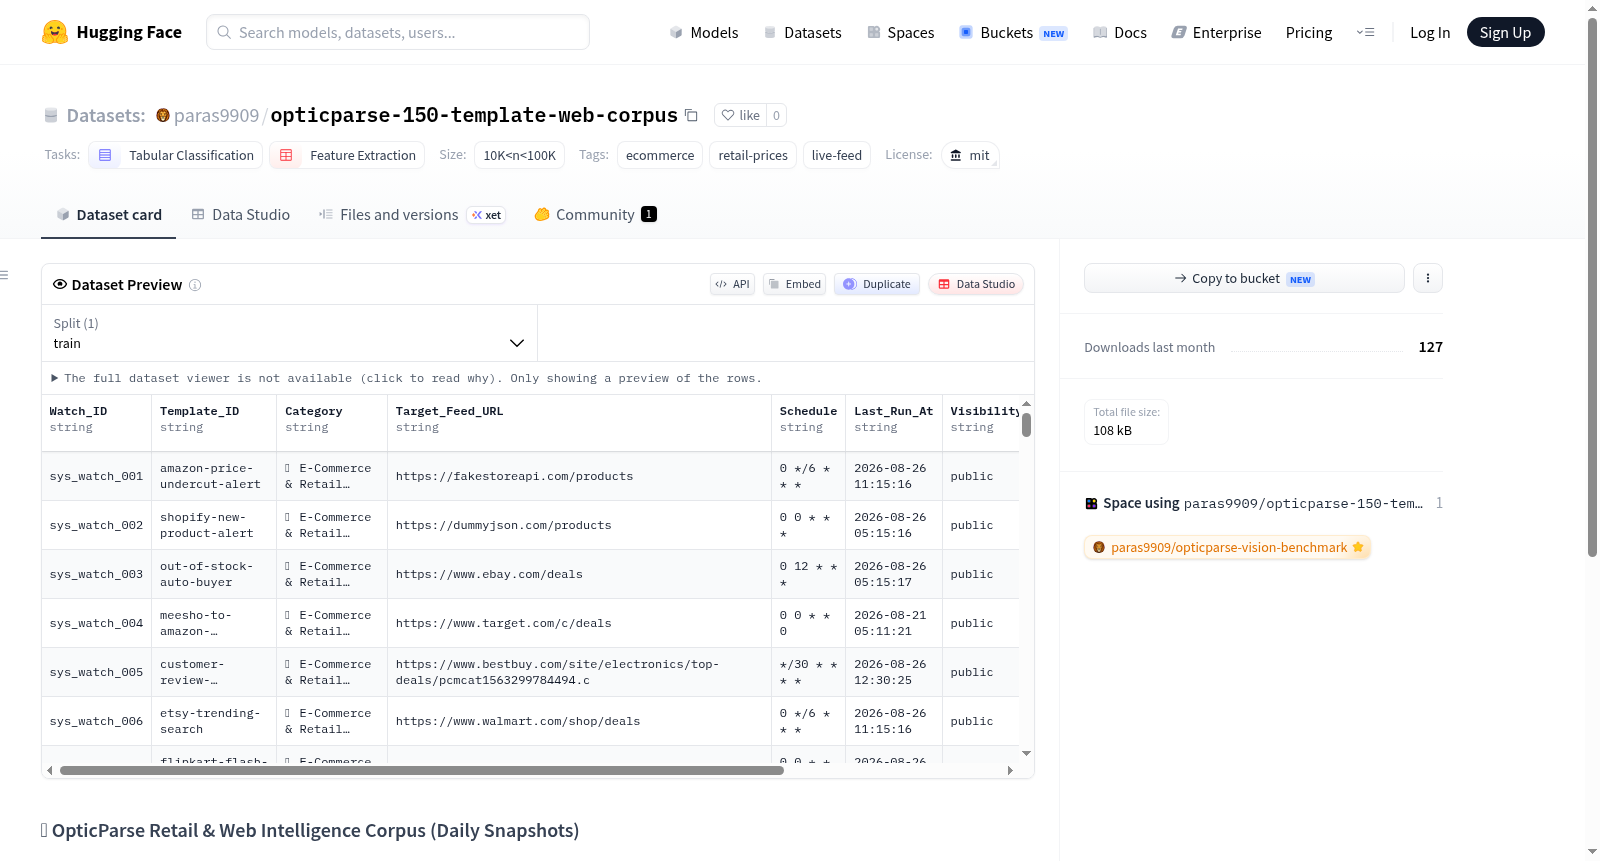Click the Embed button
Viewport: 1600px width, 861px height.
795,284
